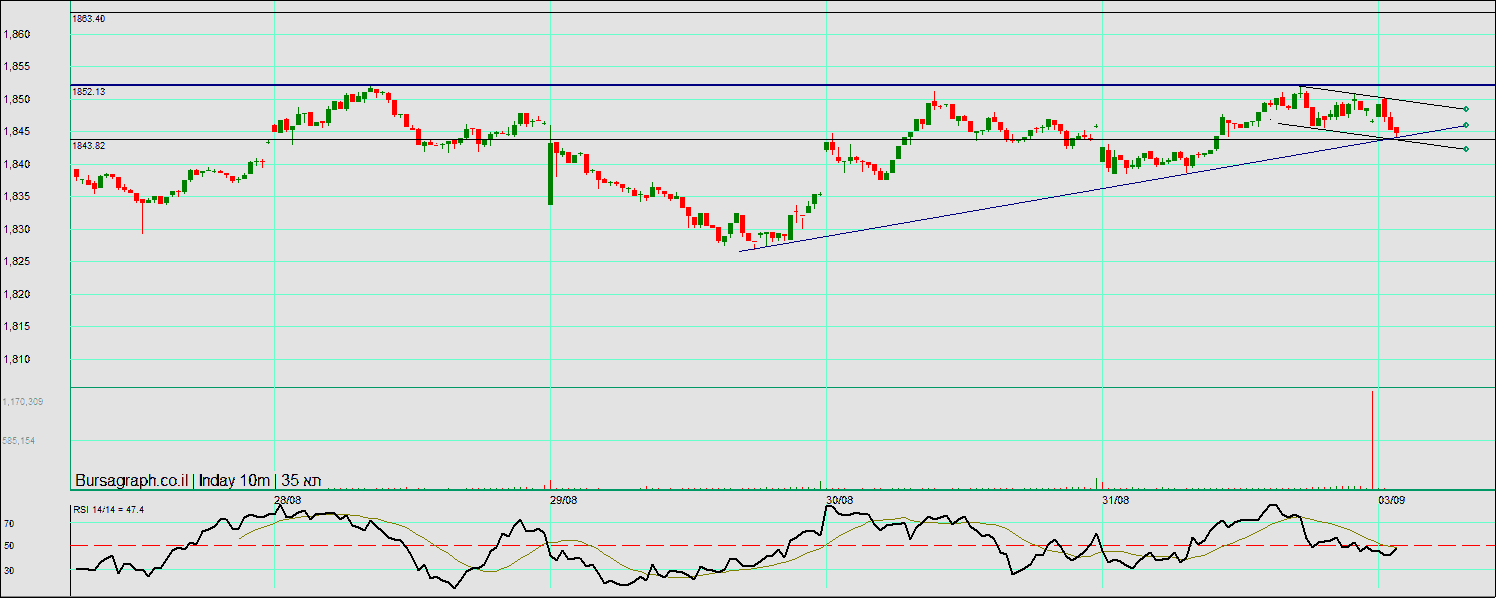Click the tall red volume spike bar
Viewport: 1496px width, 598px height.
point(1372,438)
